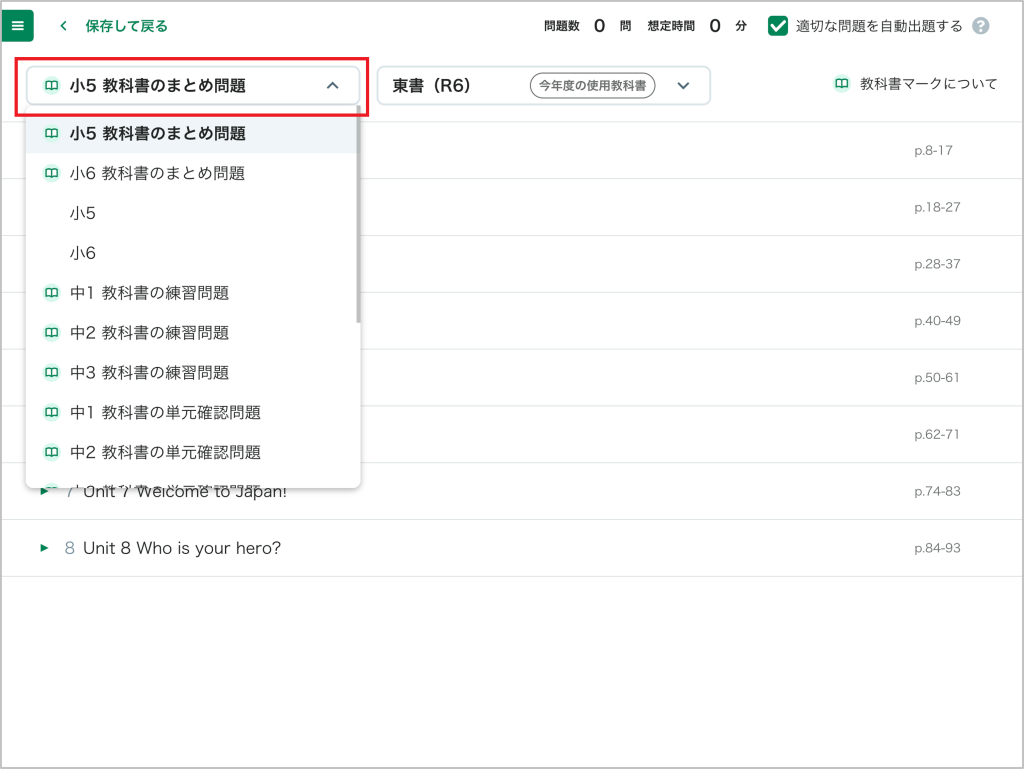This screenshot has width=1024, height=769.
Task: Select 中1 教科書の練習問題 option
Action: point(191,293)
